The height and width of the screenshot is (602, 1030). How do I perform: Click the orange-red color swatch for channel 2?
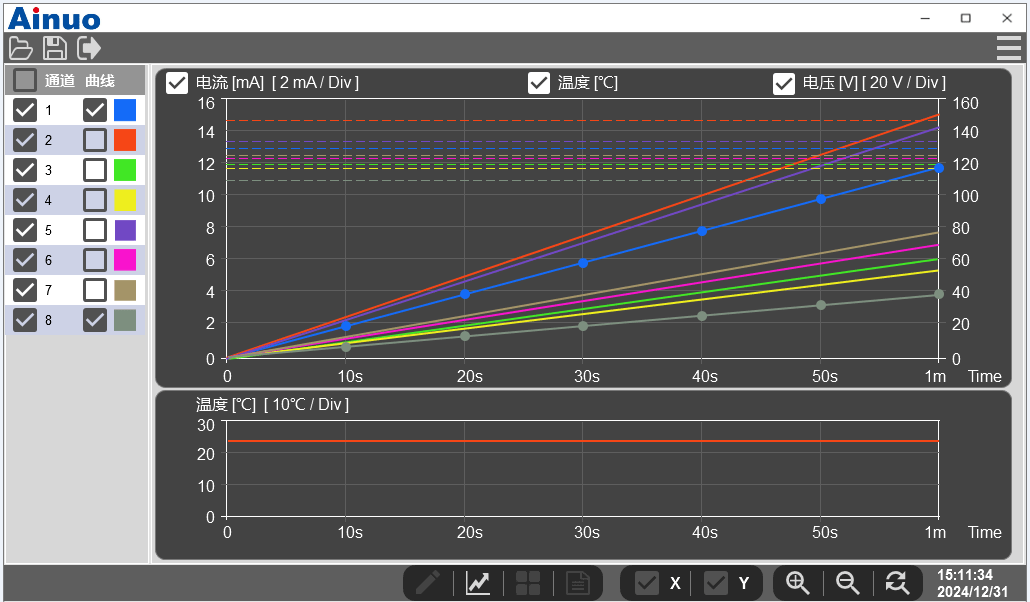125,140
